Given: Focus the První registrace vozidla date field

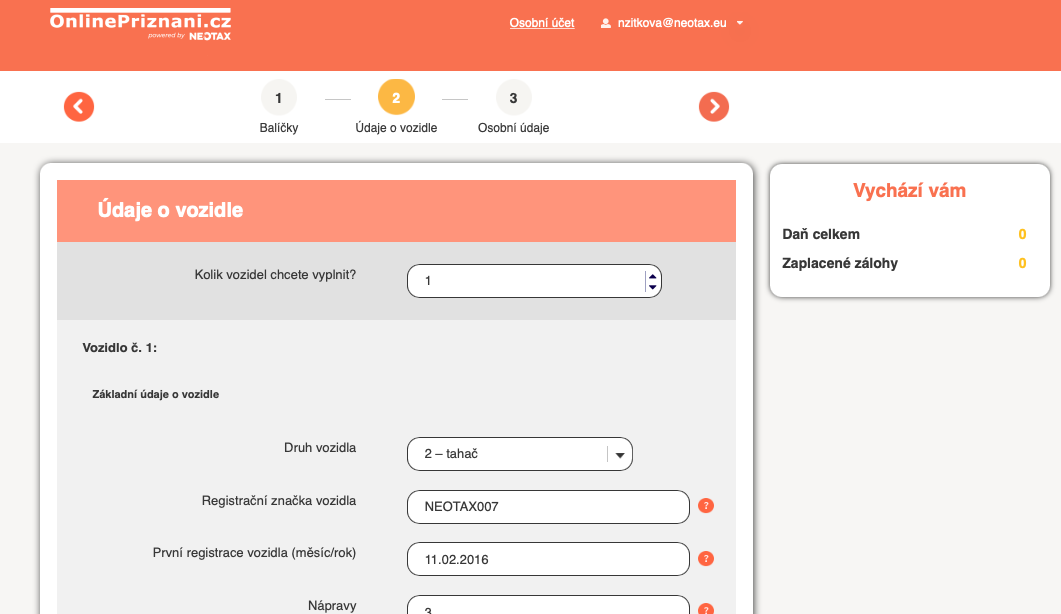Looking at the screenshot, I should tap(548, 559).
